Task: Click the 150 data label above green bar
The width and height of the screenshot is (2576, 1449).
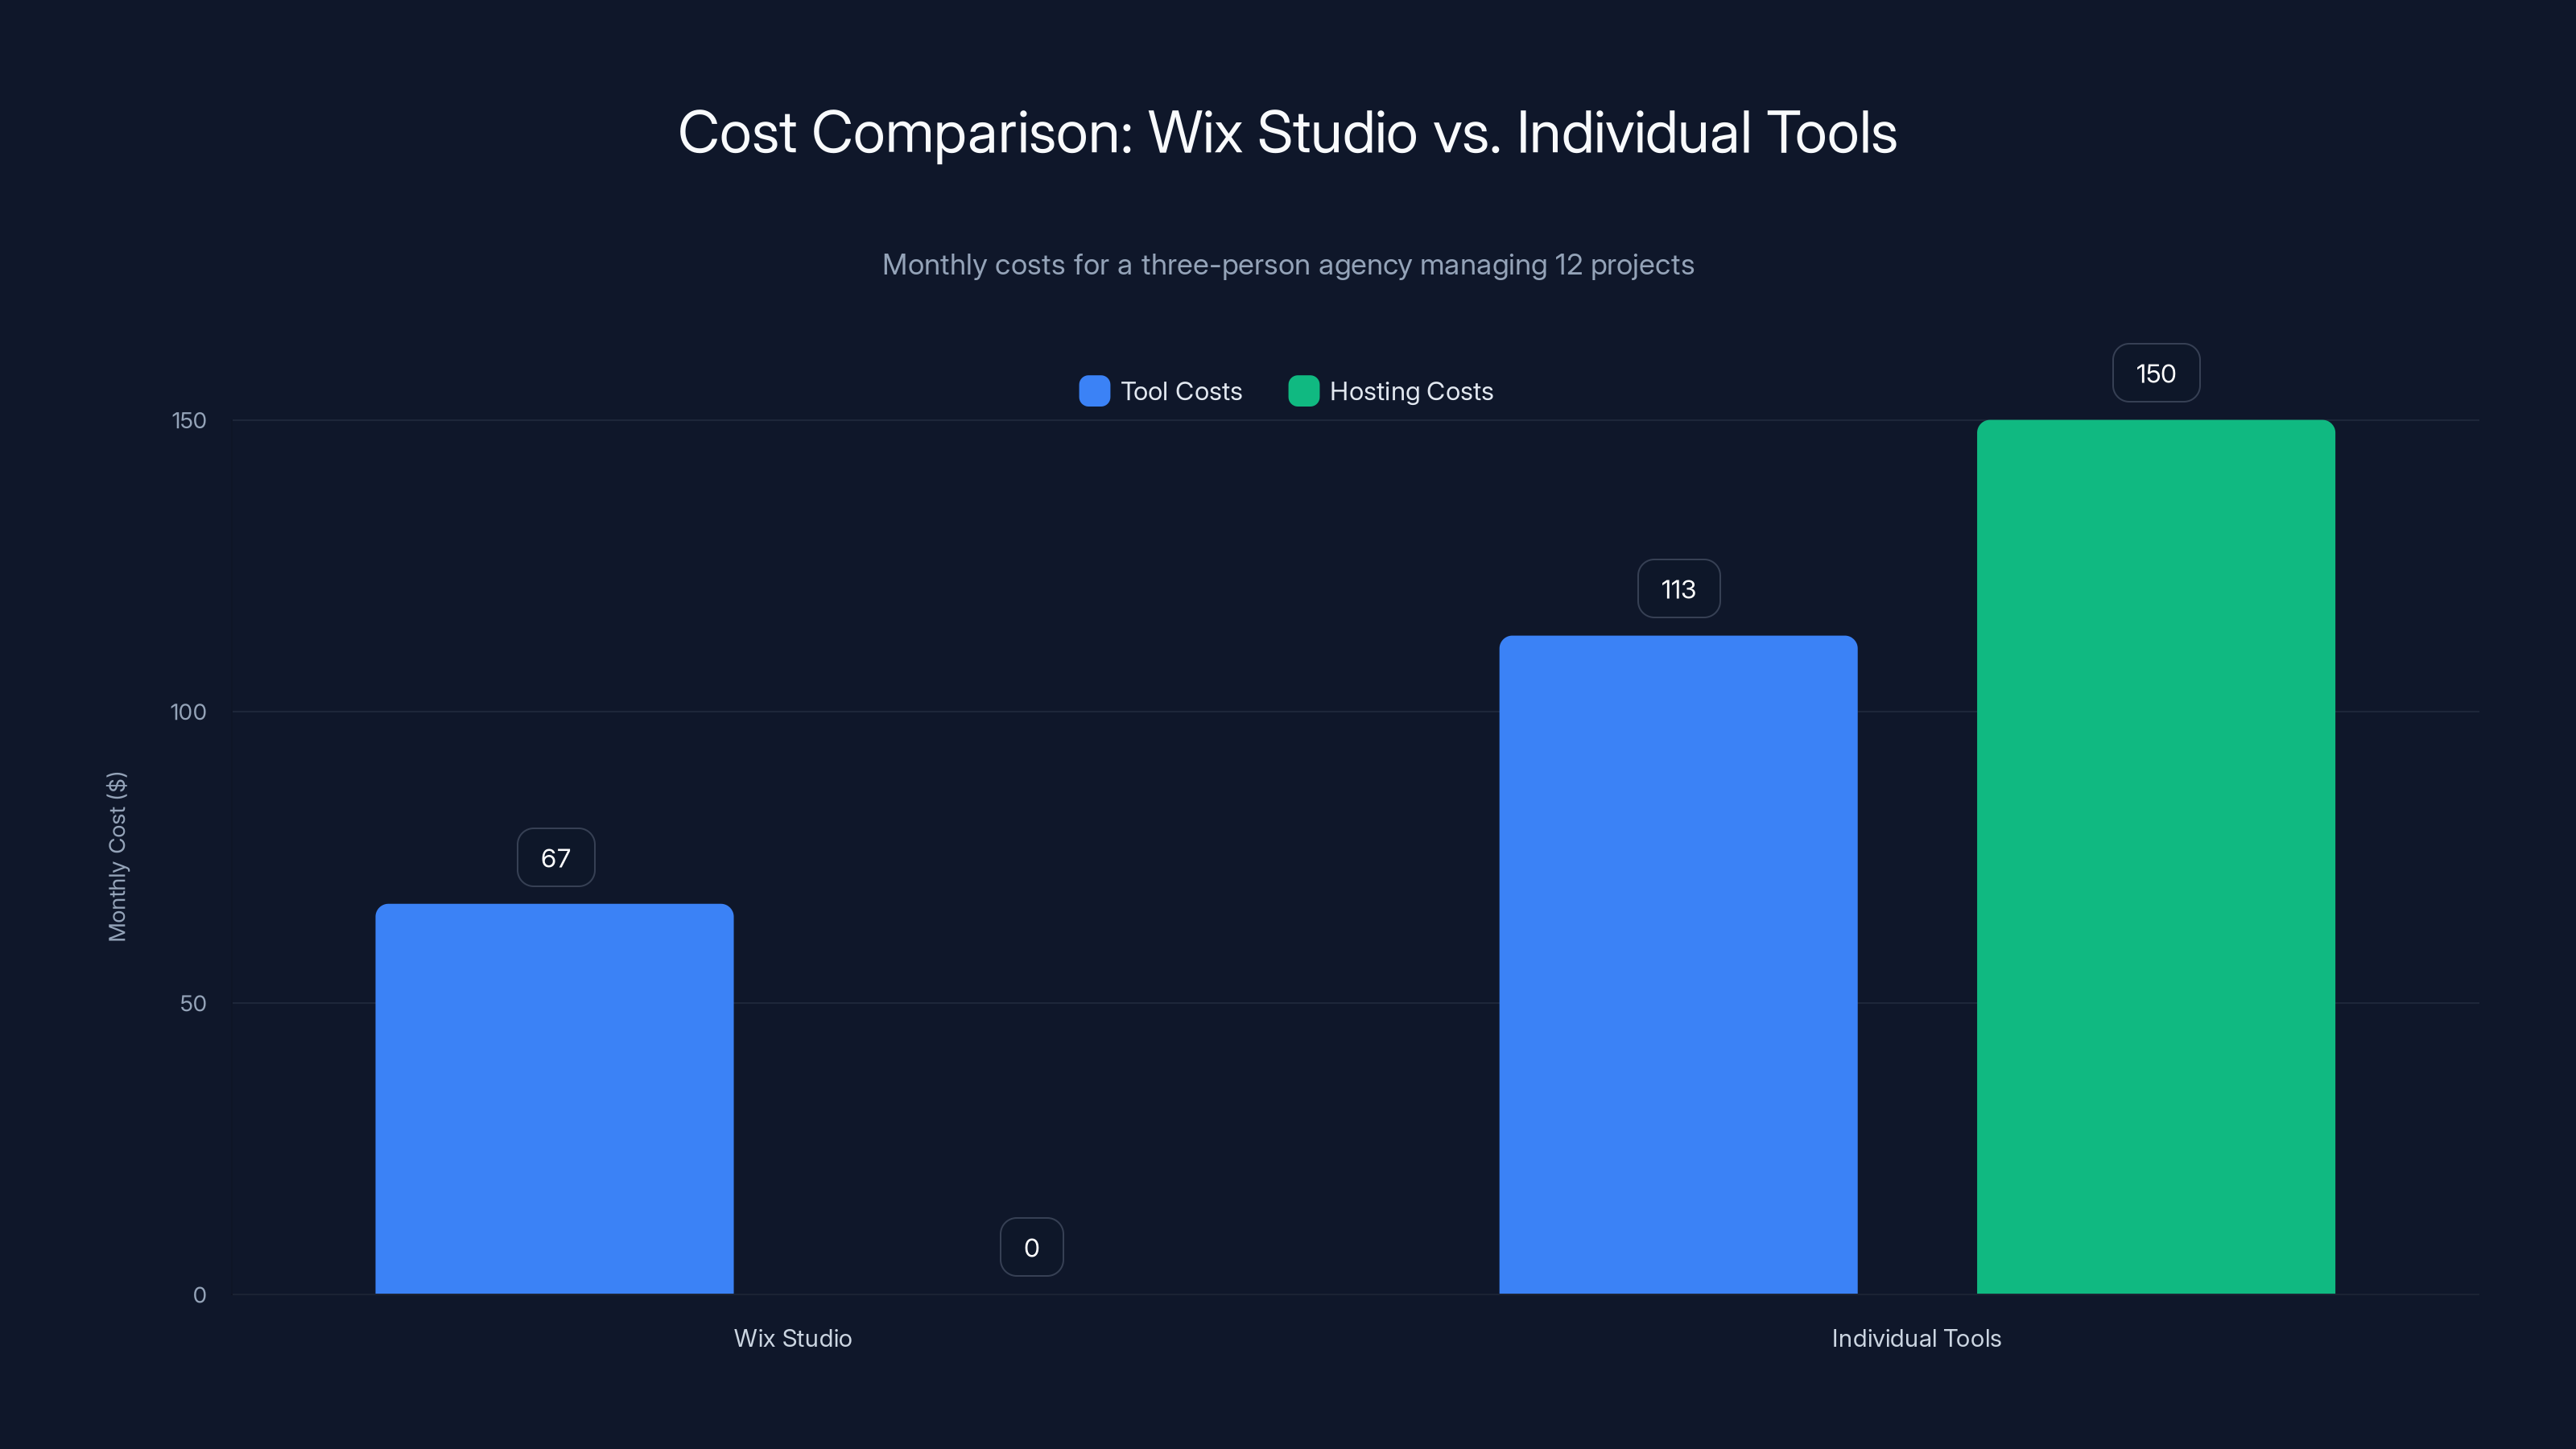Action: point(2156,373)
